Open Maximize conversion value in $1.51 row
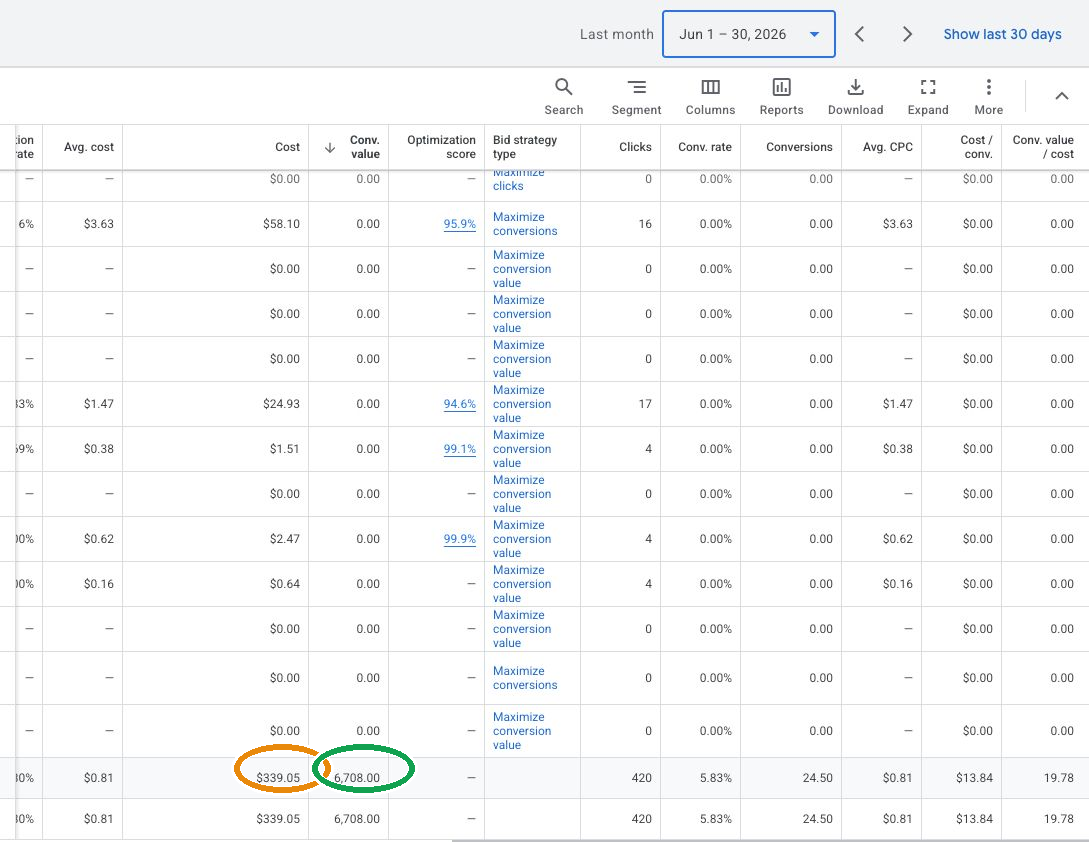1089x842 pixels. 522,449
